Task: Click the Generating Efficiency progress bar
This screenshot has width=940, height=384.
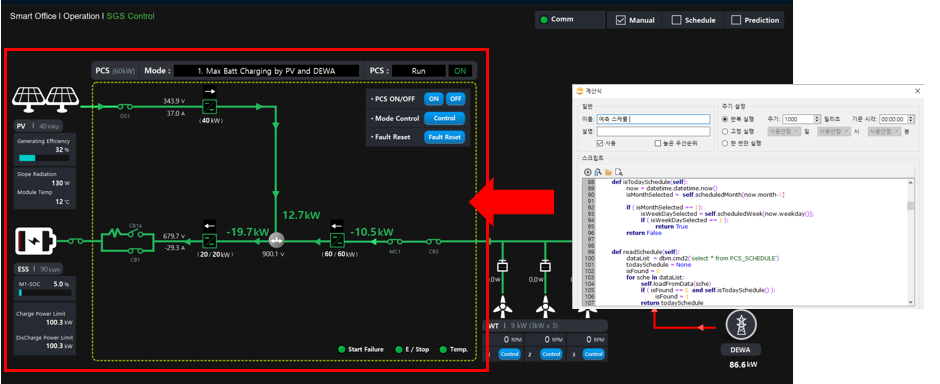Action: [x=44, y=159]
